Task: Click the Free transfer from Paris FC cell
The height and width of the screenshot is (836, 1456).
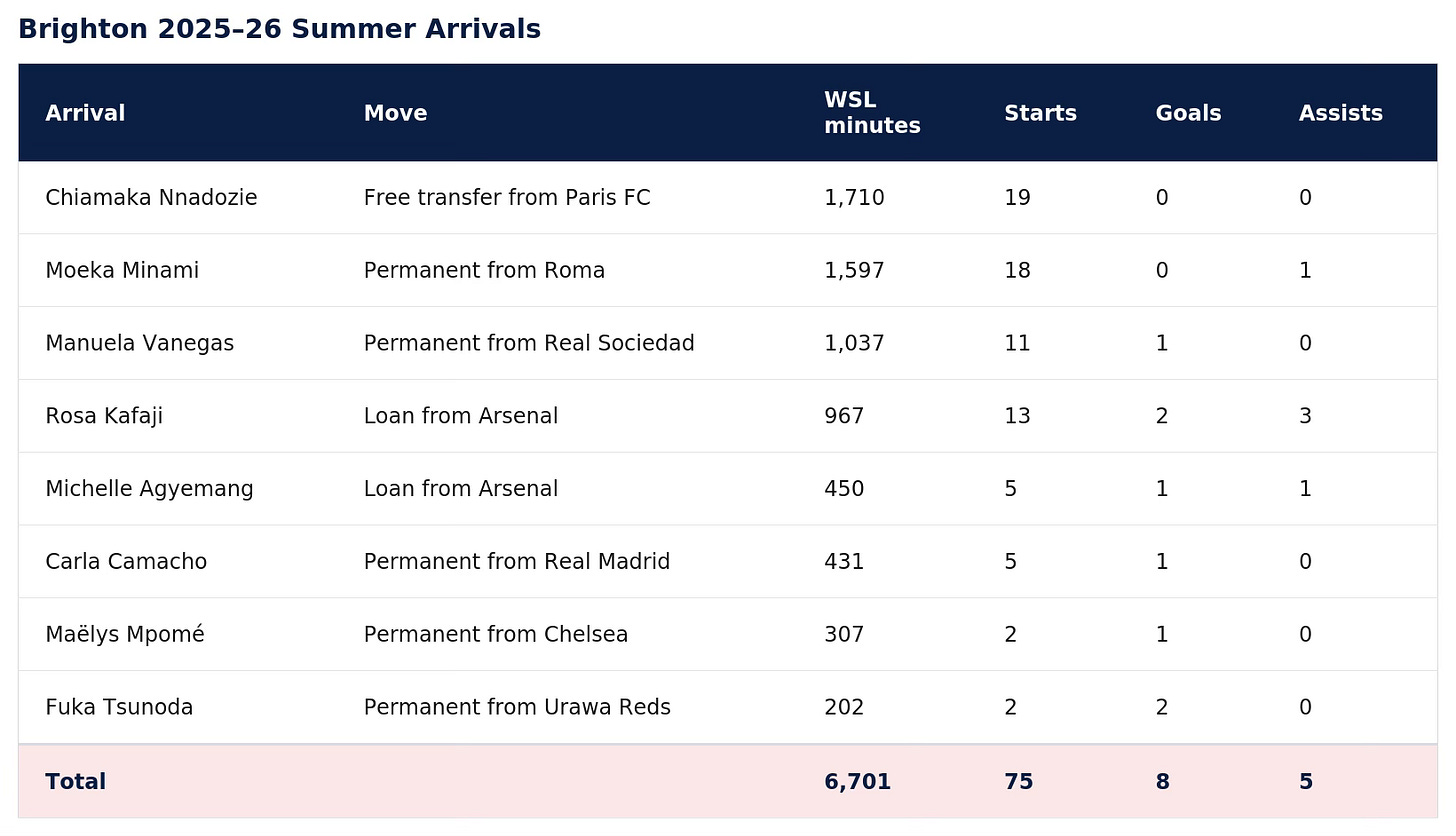Action: point(507,198)
